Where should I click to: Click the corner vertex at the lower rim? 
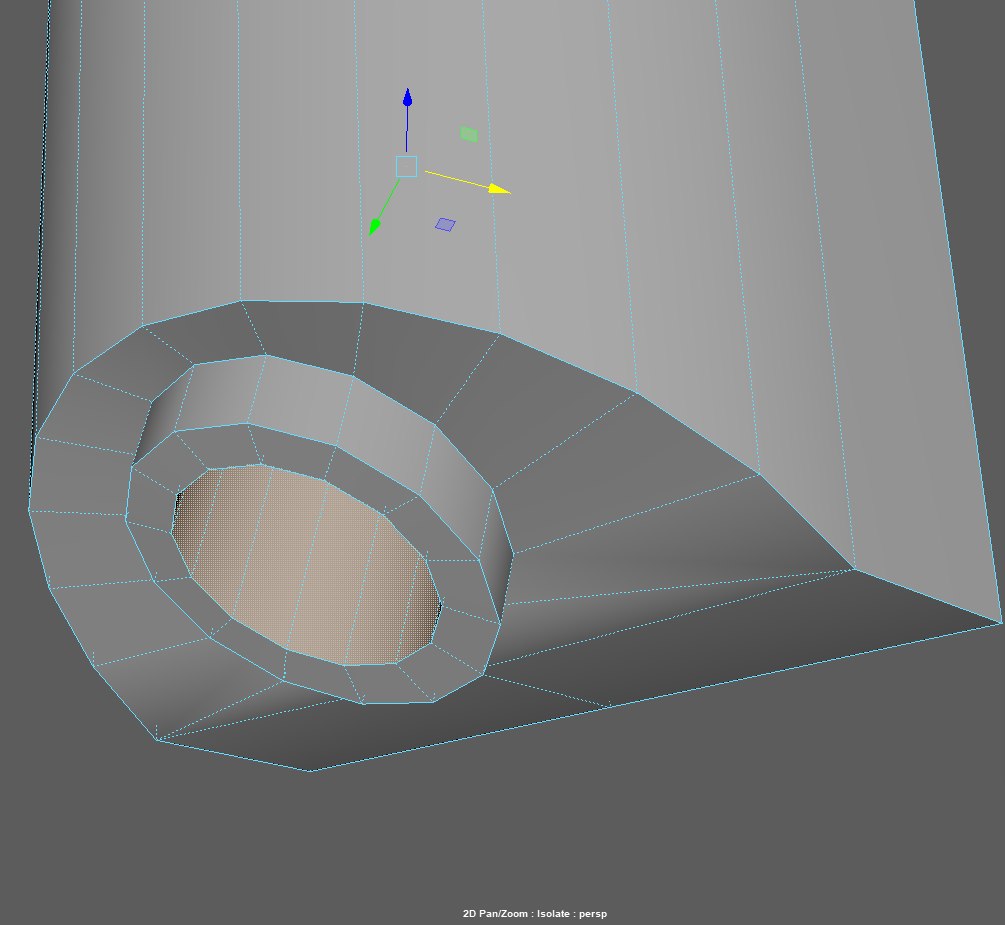click(158, 741)
